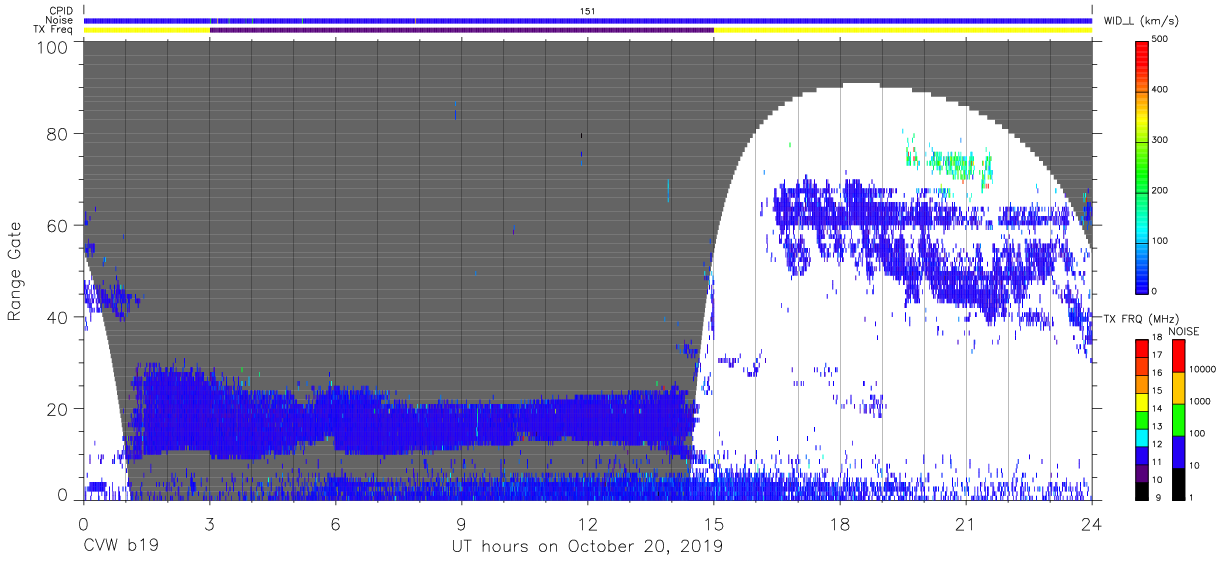
Task: Select the CPID value 151
Action: [x=588, y=11]
